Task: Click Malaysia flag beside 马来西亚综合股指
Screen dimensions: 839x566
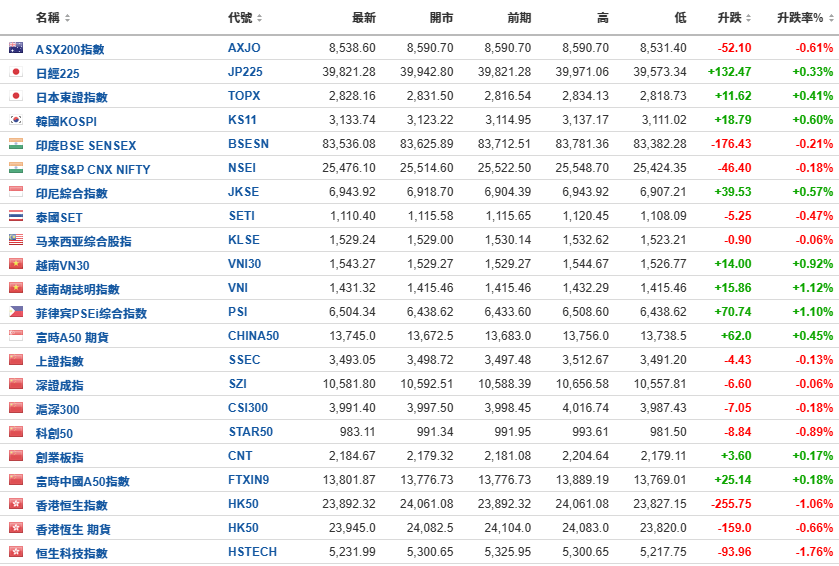Action: coord(16,240)
